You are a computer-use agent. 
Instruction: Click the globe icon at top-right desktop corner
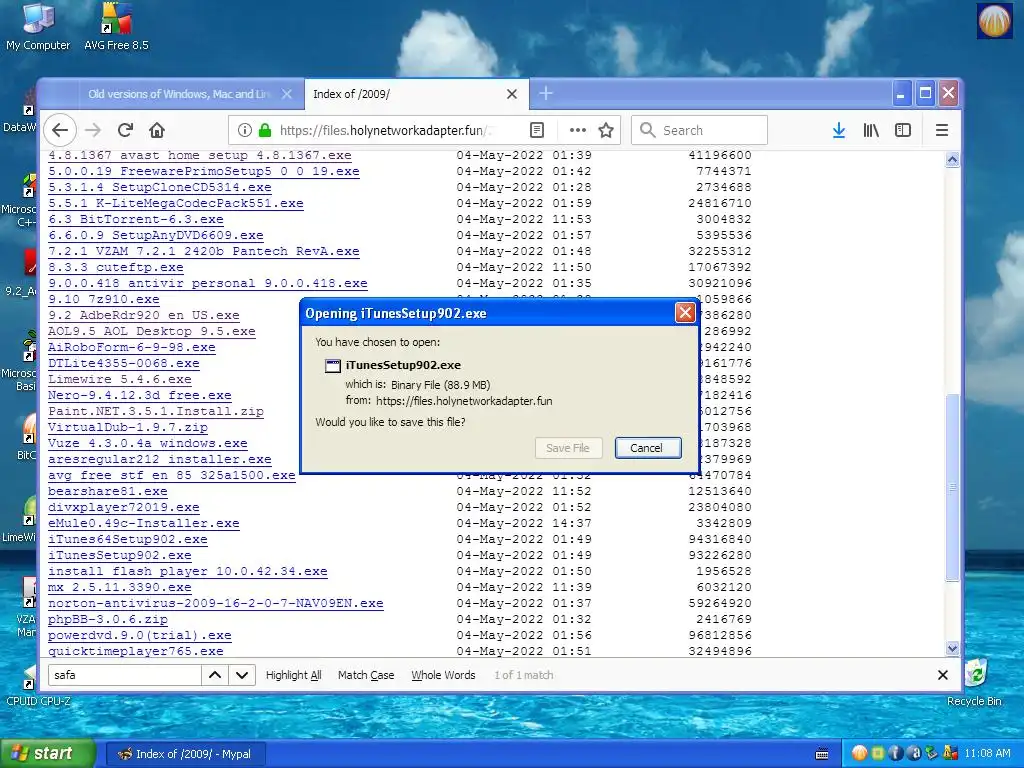pyautogui.click(x=993, y=21)
